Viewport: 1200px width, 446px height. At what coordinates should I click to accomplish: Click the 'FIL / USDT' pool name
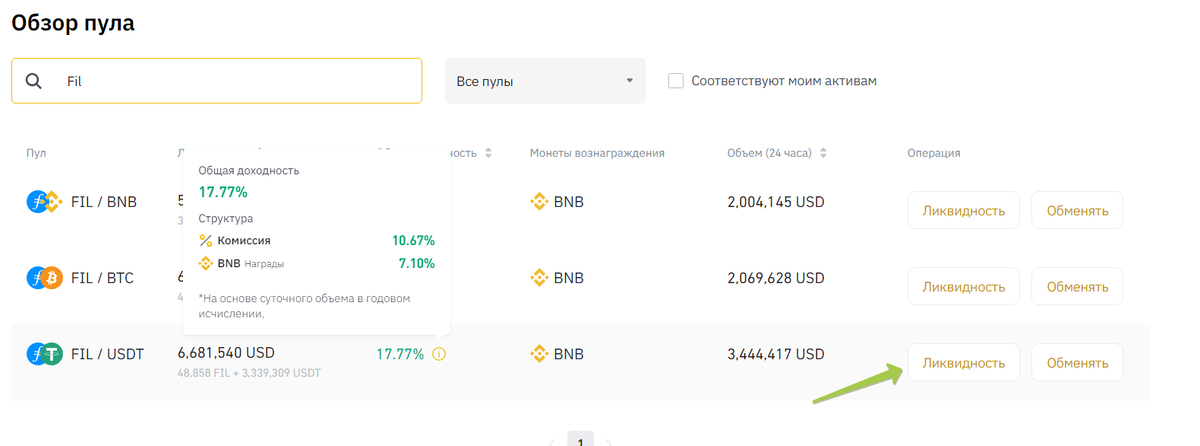click(x=107, y=354)
